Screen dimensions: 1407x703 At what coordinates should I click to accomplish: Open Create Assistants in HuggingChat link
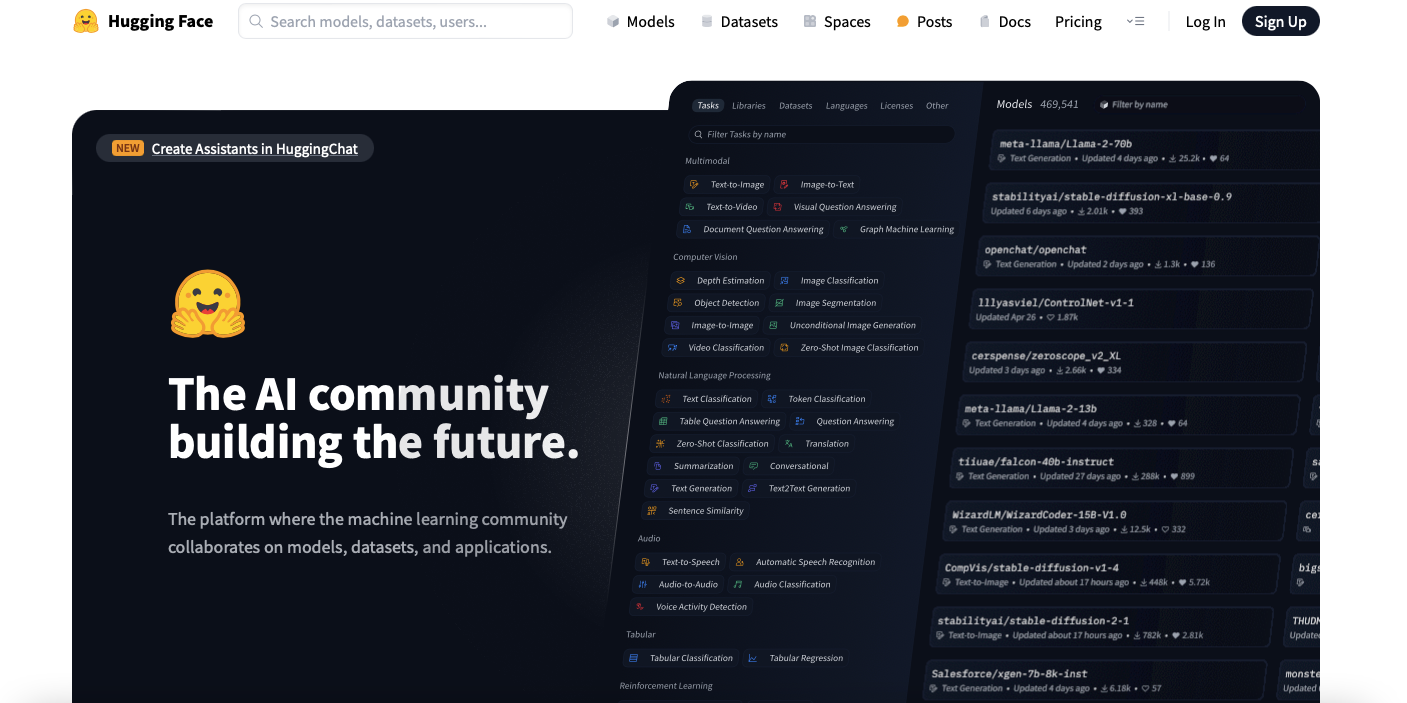point(255,148)
